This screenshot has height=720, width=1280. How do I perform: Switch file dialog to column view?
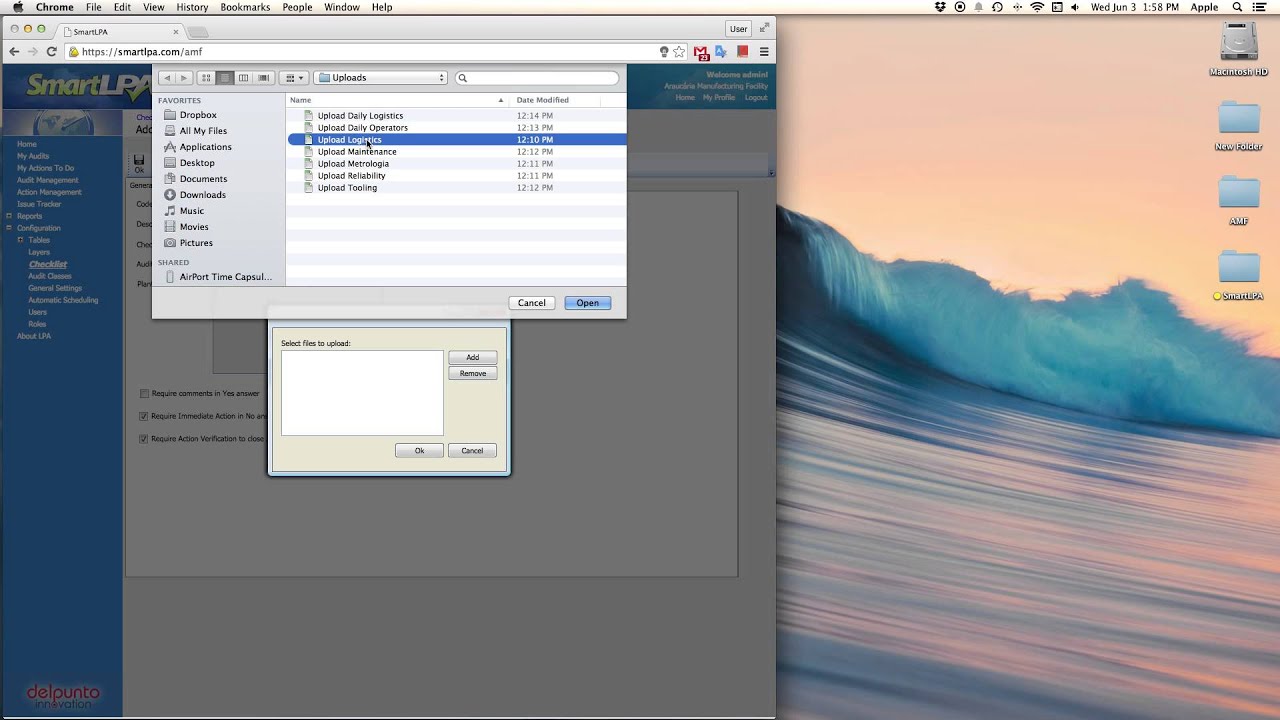243,78
